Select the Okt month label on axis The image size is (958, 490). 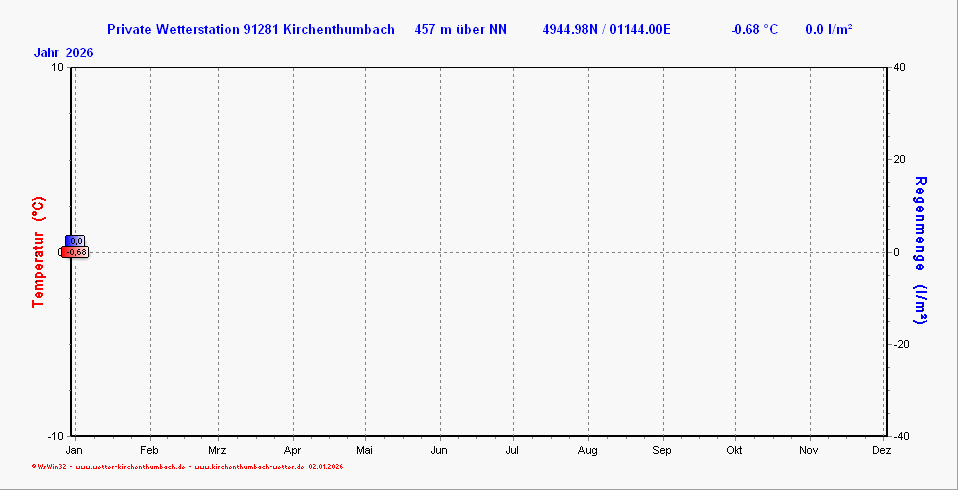(734, 451)
